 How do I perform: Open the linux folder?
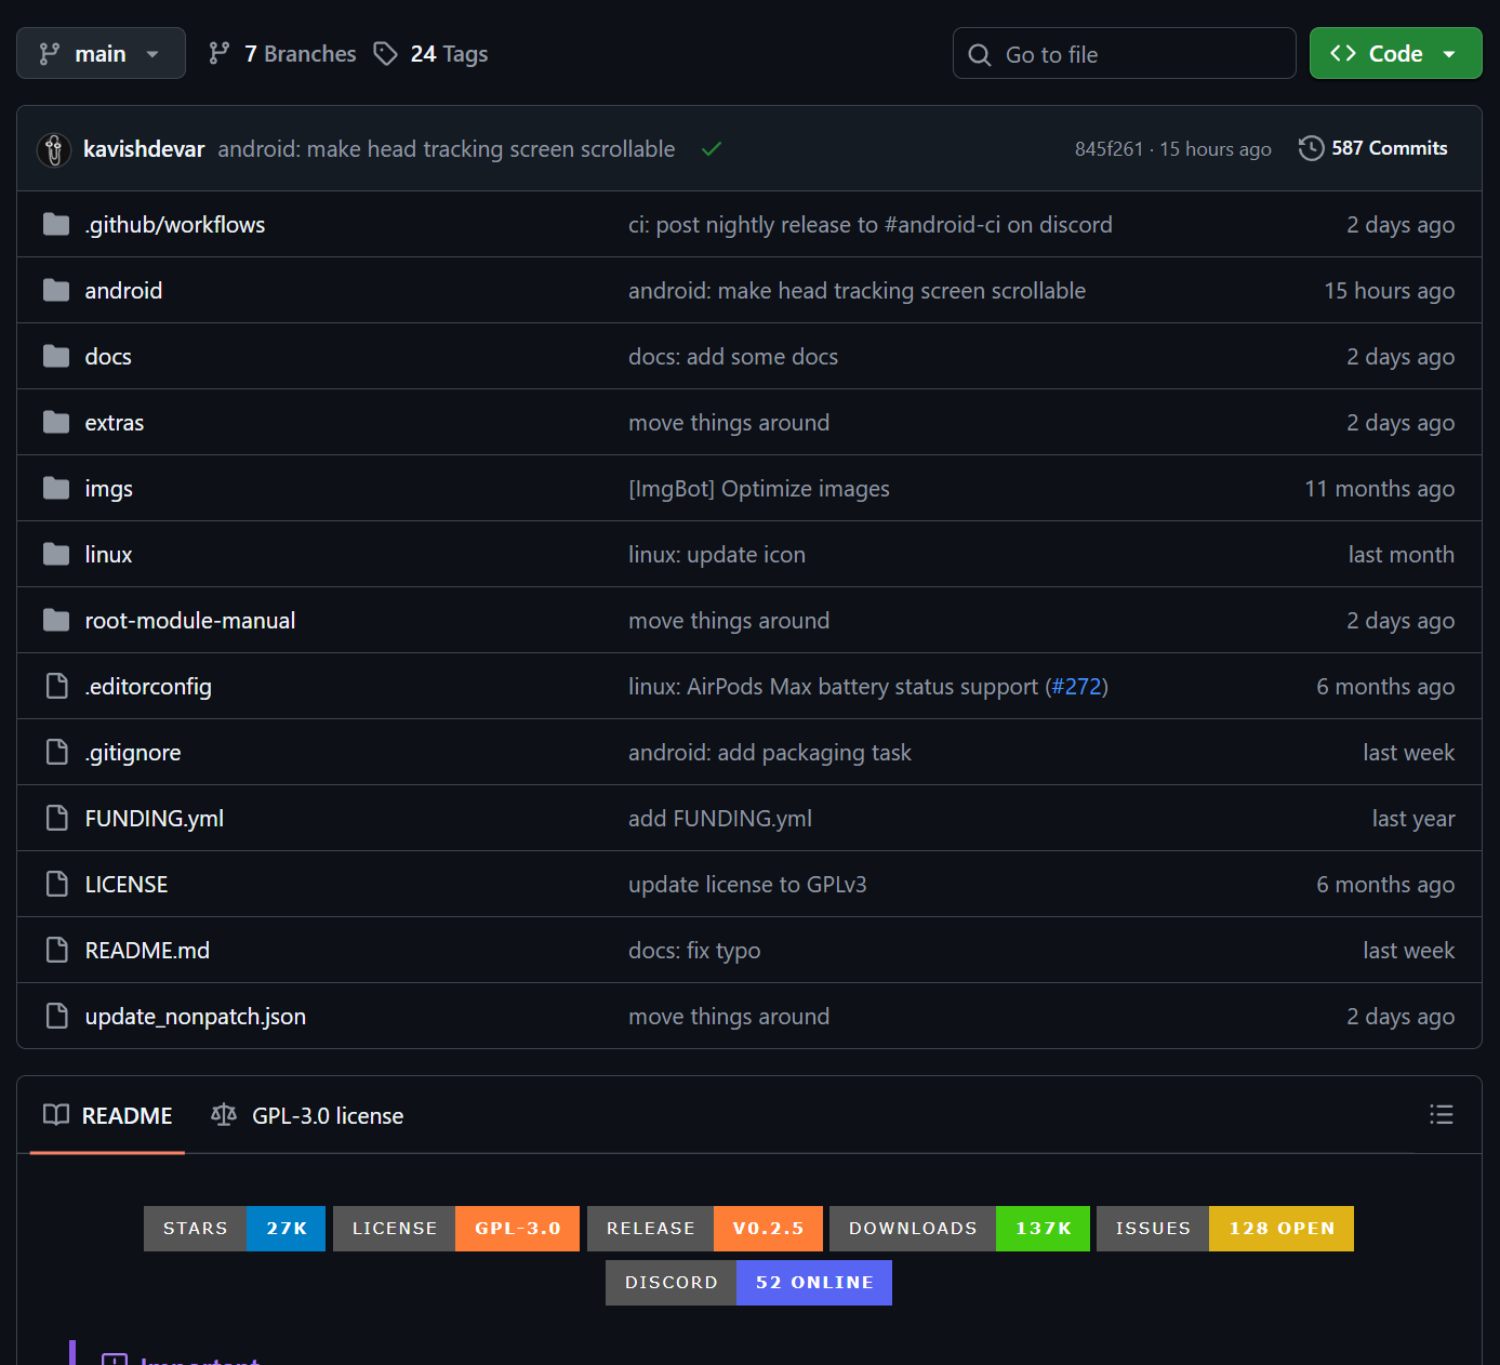(x=108, y=555)
